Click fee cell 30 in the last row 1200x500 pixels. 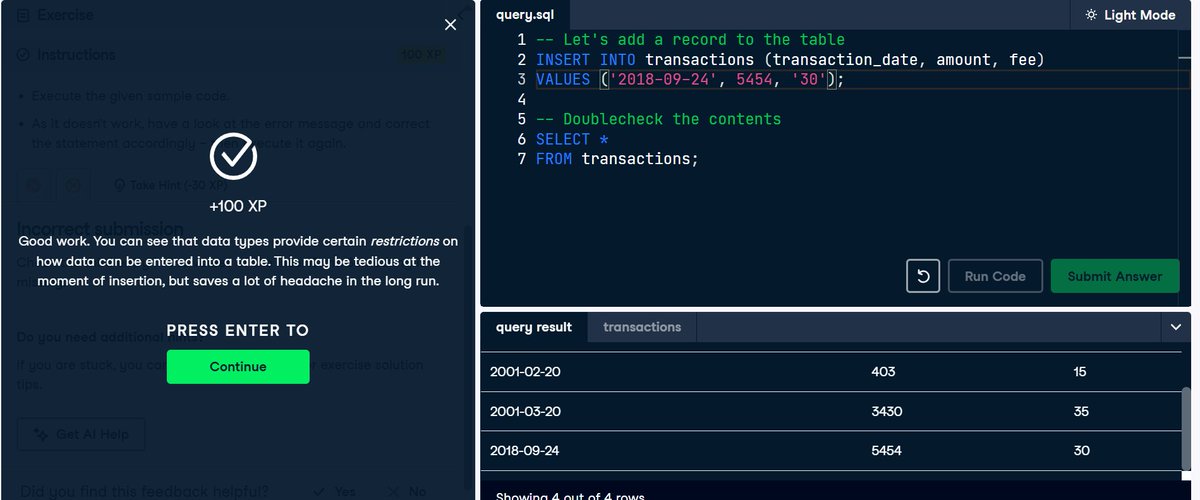(x=1081, y=451)
